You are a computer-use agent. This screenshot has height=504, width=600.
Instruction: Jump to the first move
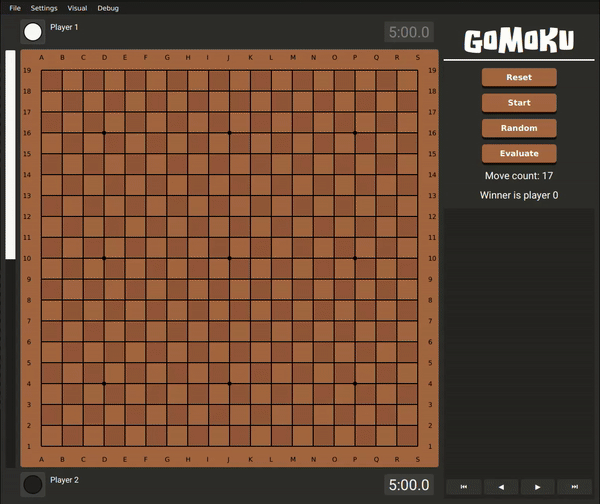point(463,486)
